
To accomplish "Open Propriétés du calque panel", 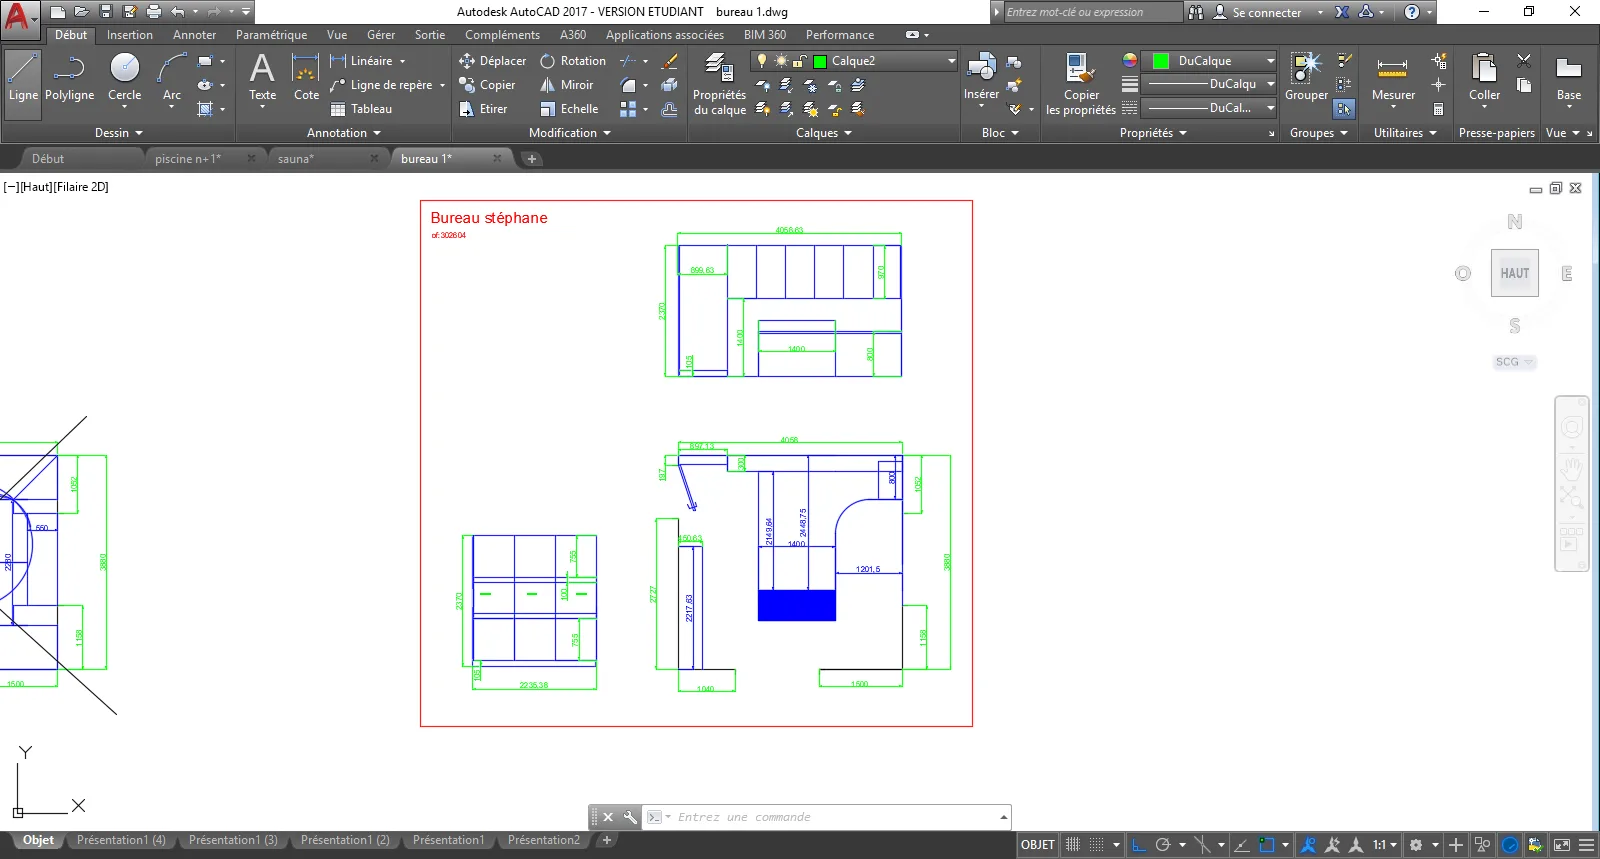I will pos(719,85).
